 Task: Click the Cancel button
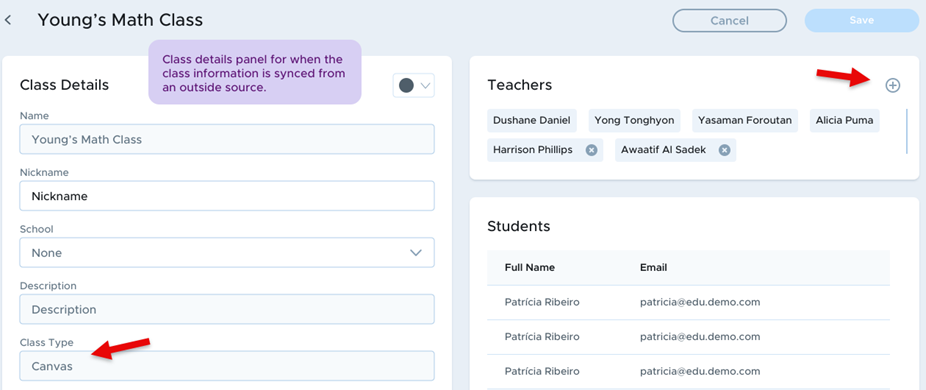pos(729,21)
